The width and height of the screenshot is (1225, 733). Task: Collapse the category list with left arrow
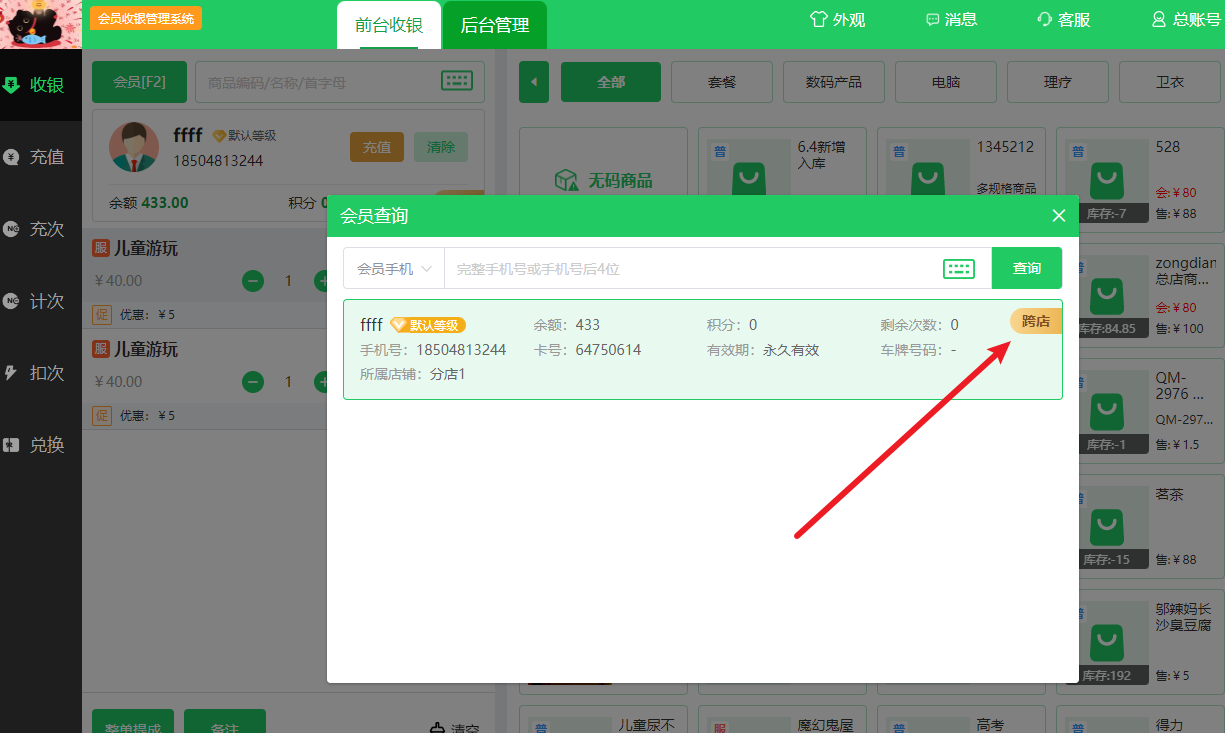coord(534,82)
